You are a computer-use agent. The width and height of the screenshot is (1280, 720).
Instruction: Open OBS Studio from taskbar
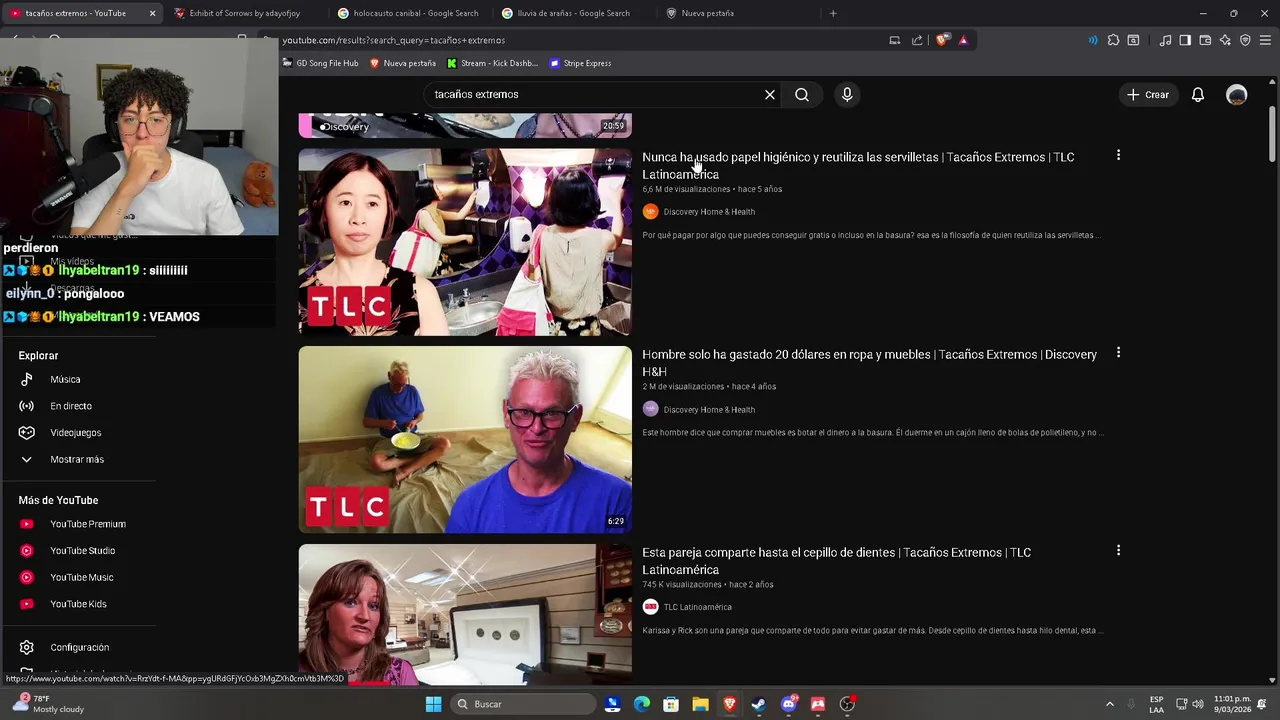pos(847,704)
